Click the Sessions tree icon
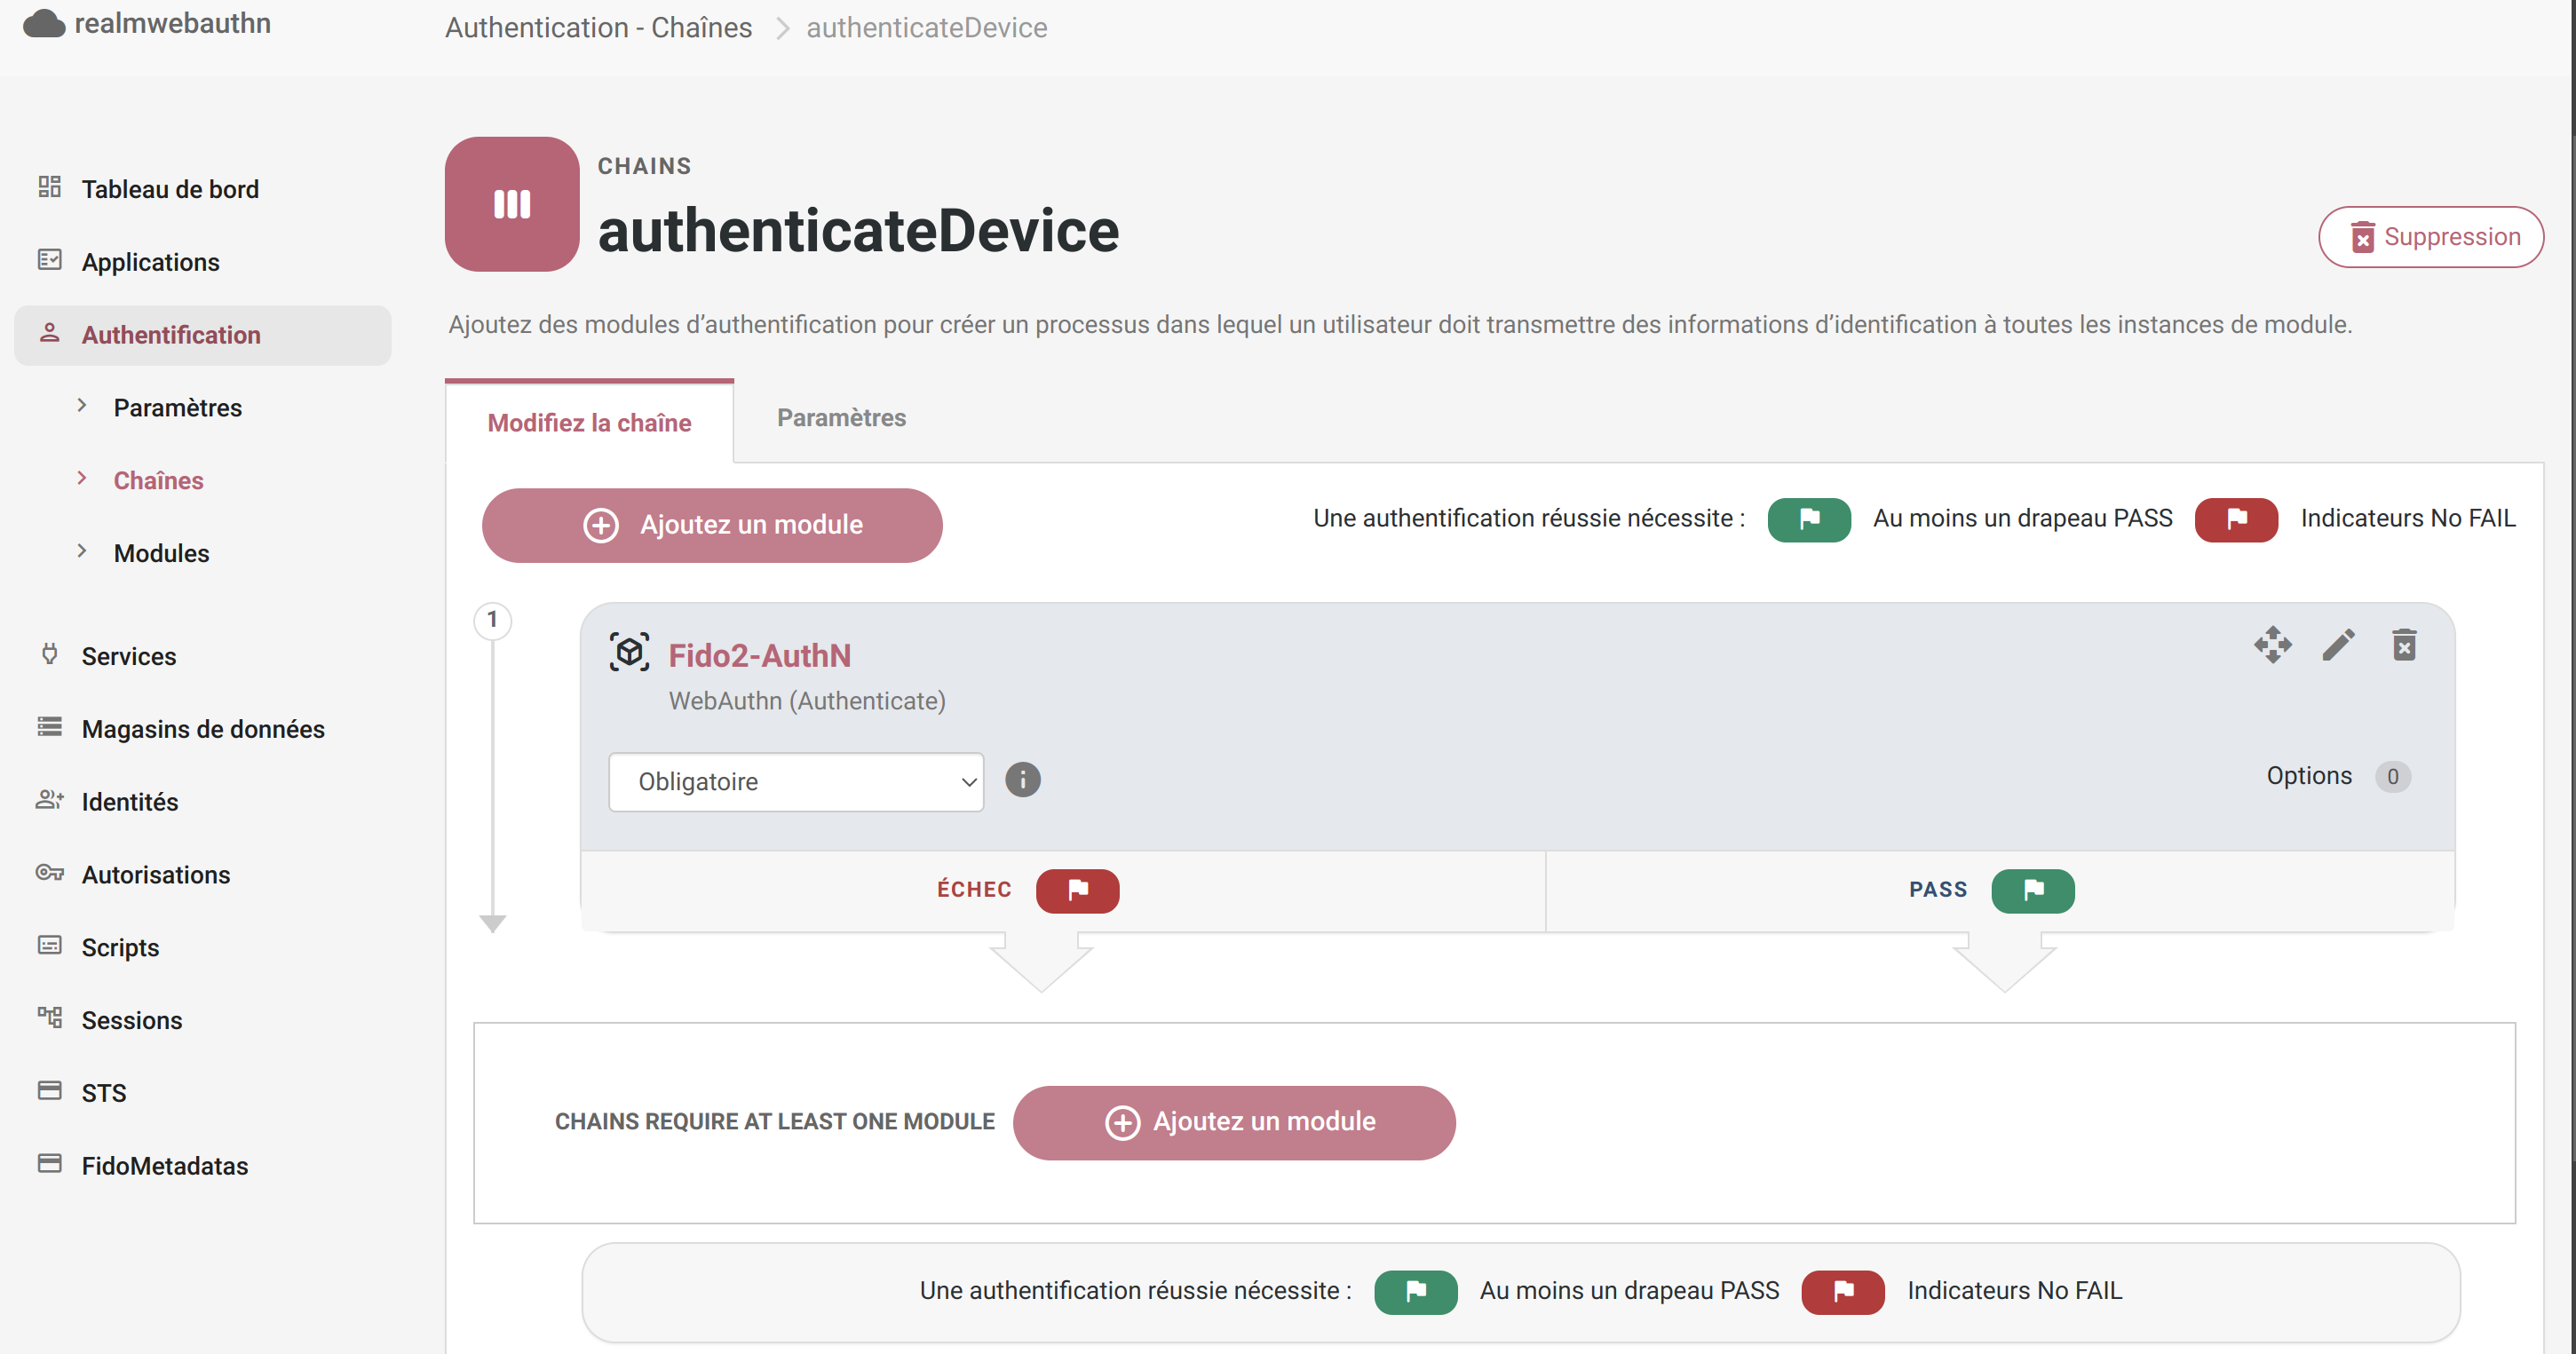The height and width of the screenshot is (1354, 2576). (x=50, y=1018)
